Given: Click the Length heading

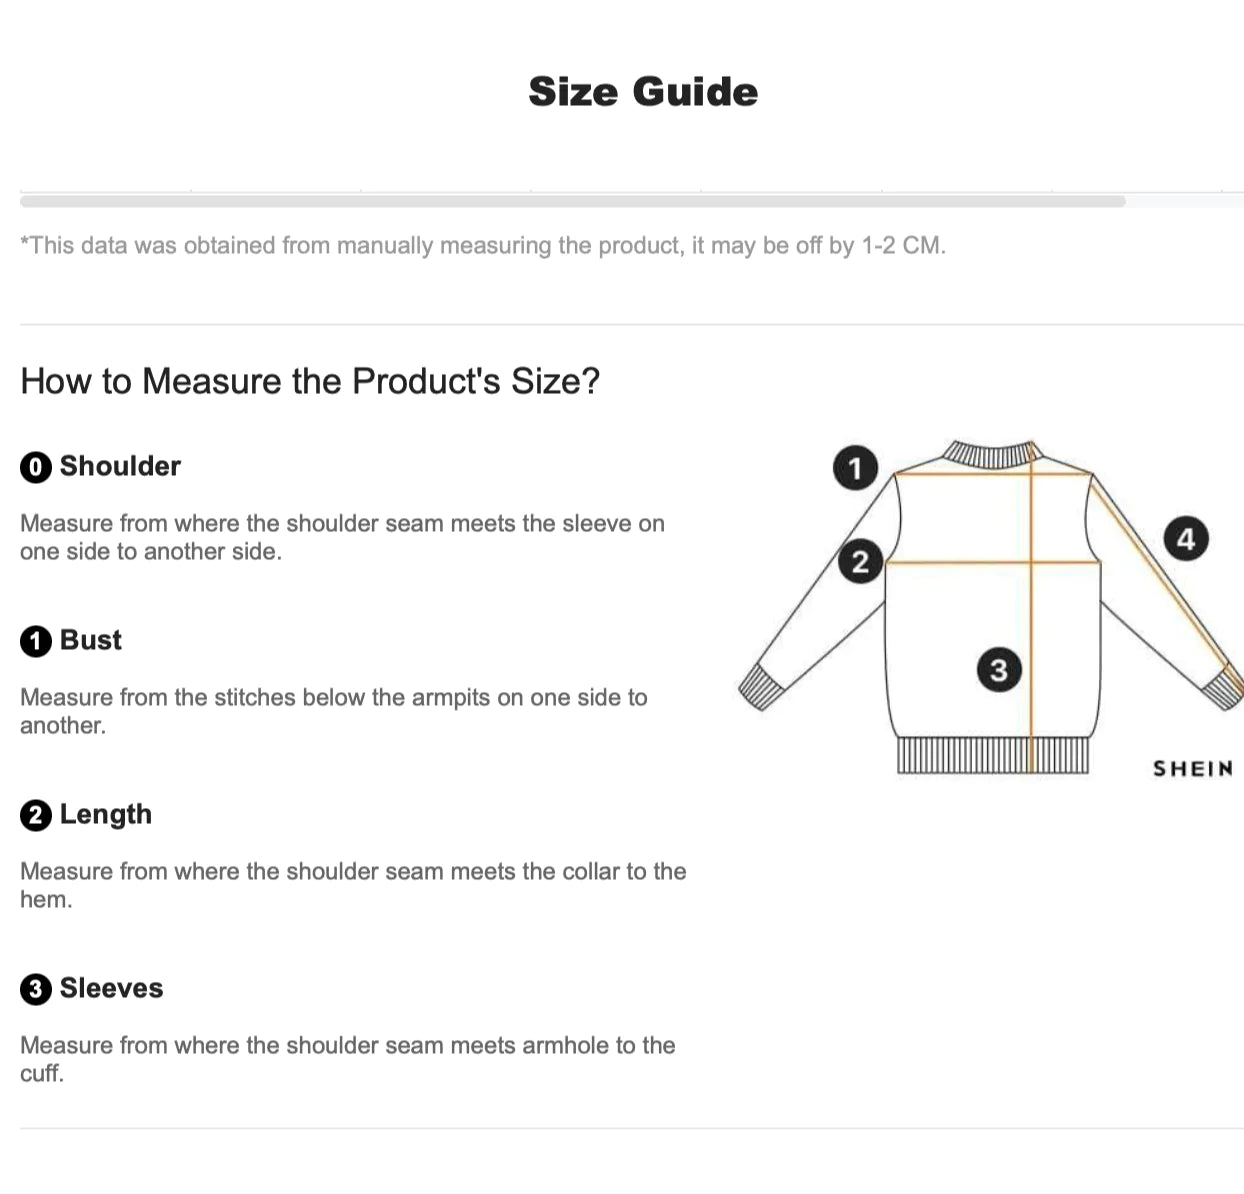Looking at the screenshot, I should click(x=106, y=814).
